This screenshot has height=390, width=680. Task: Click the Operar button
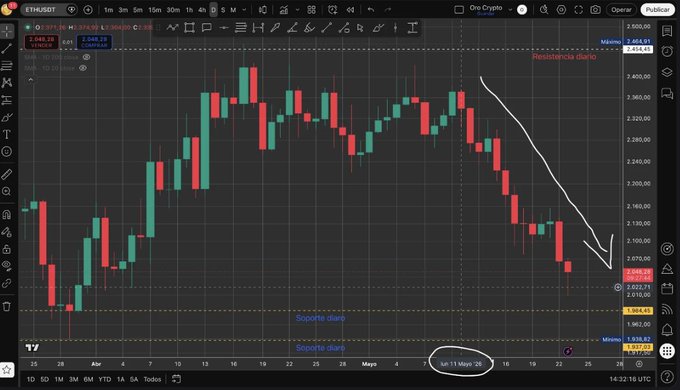point(621,10)
